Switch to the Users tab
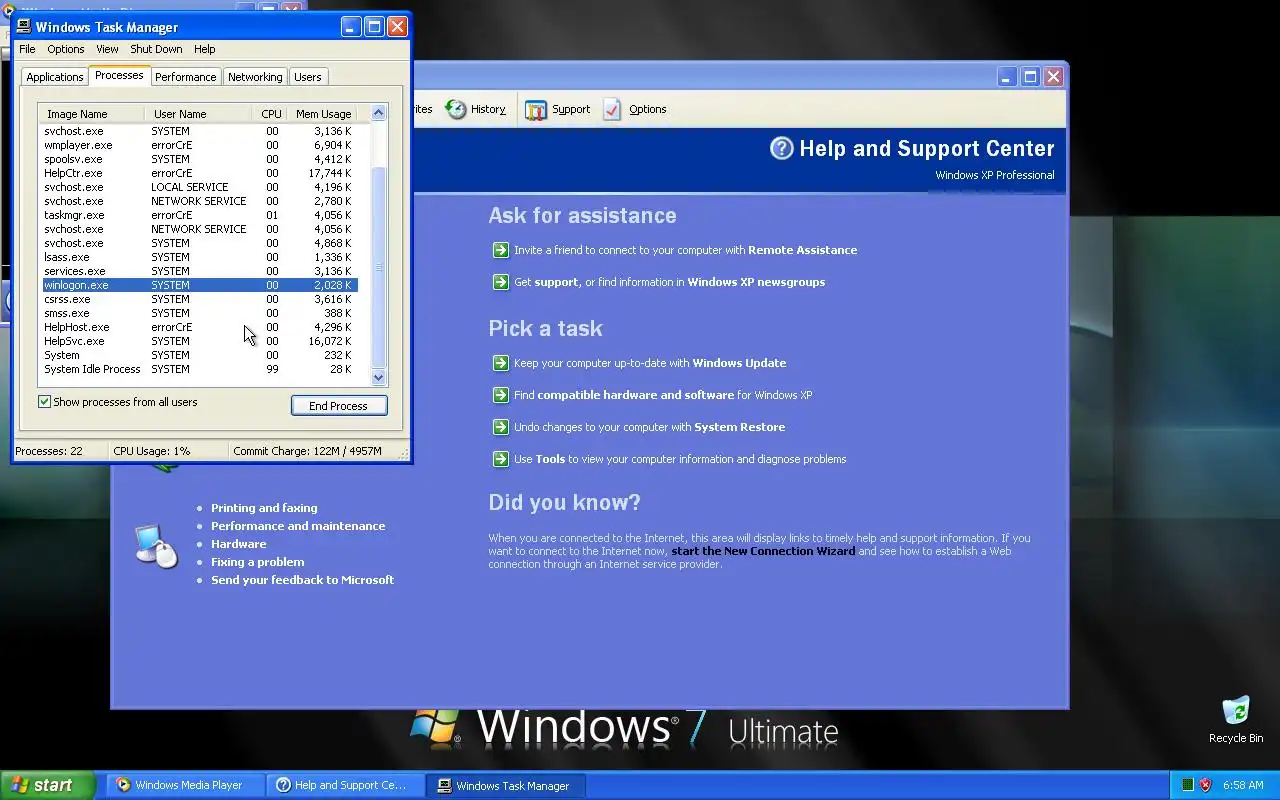The height and width of the screenshot is (800, 1280). [x=308, y=77]
